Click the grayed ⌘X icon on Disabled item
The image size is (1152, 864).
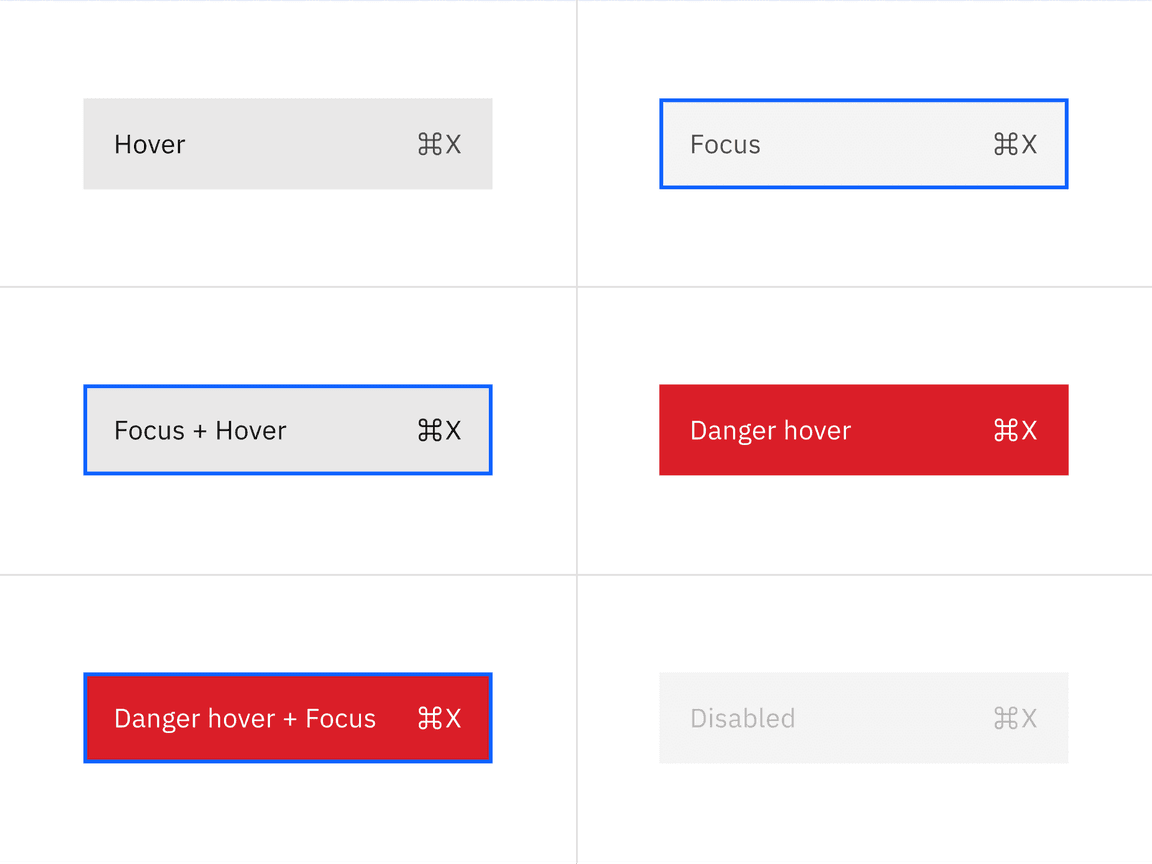[1014, 718]
